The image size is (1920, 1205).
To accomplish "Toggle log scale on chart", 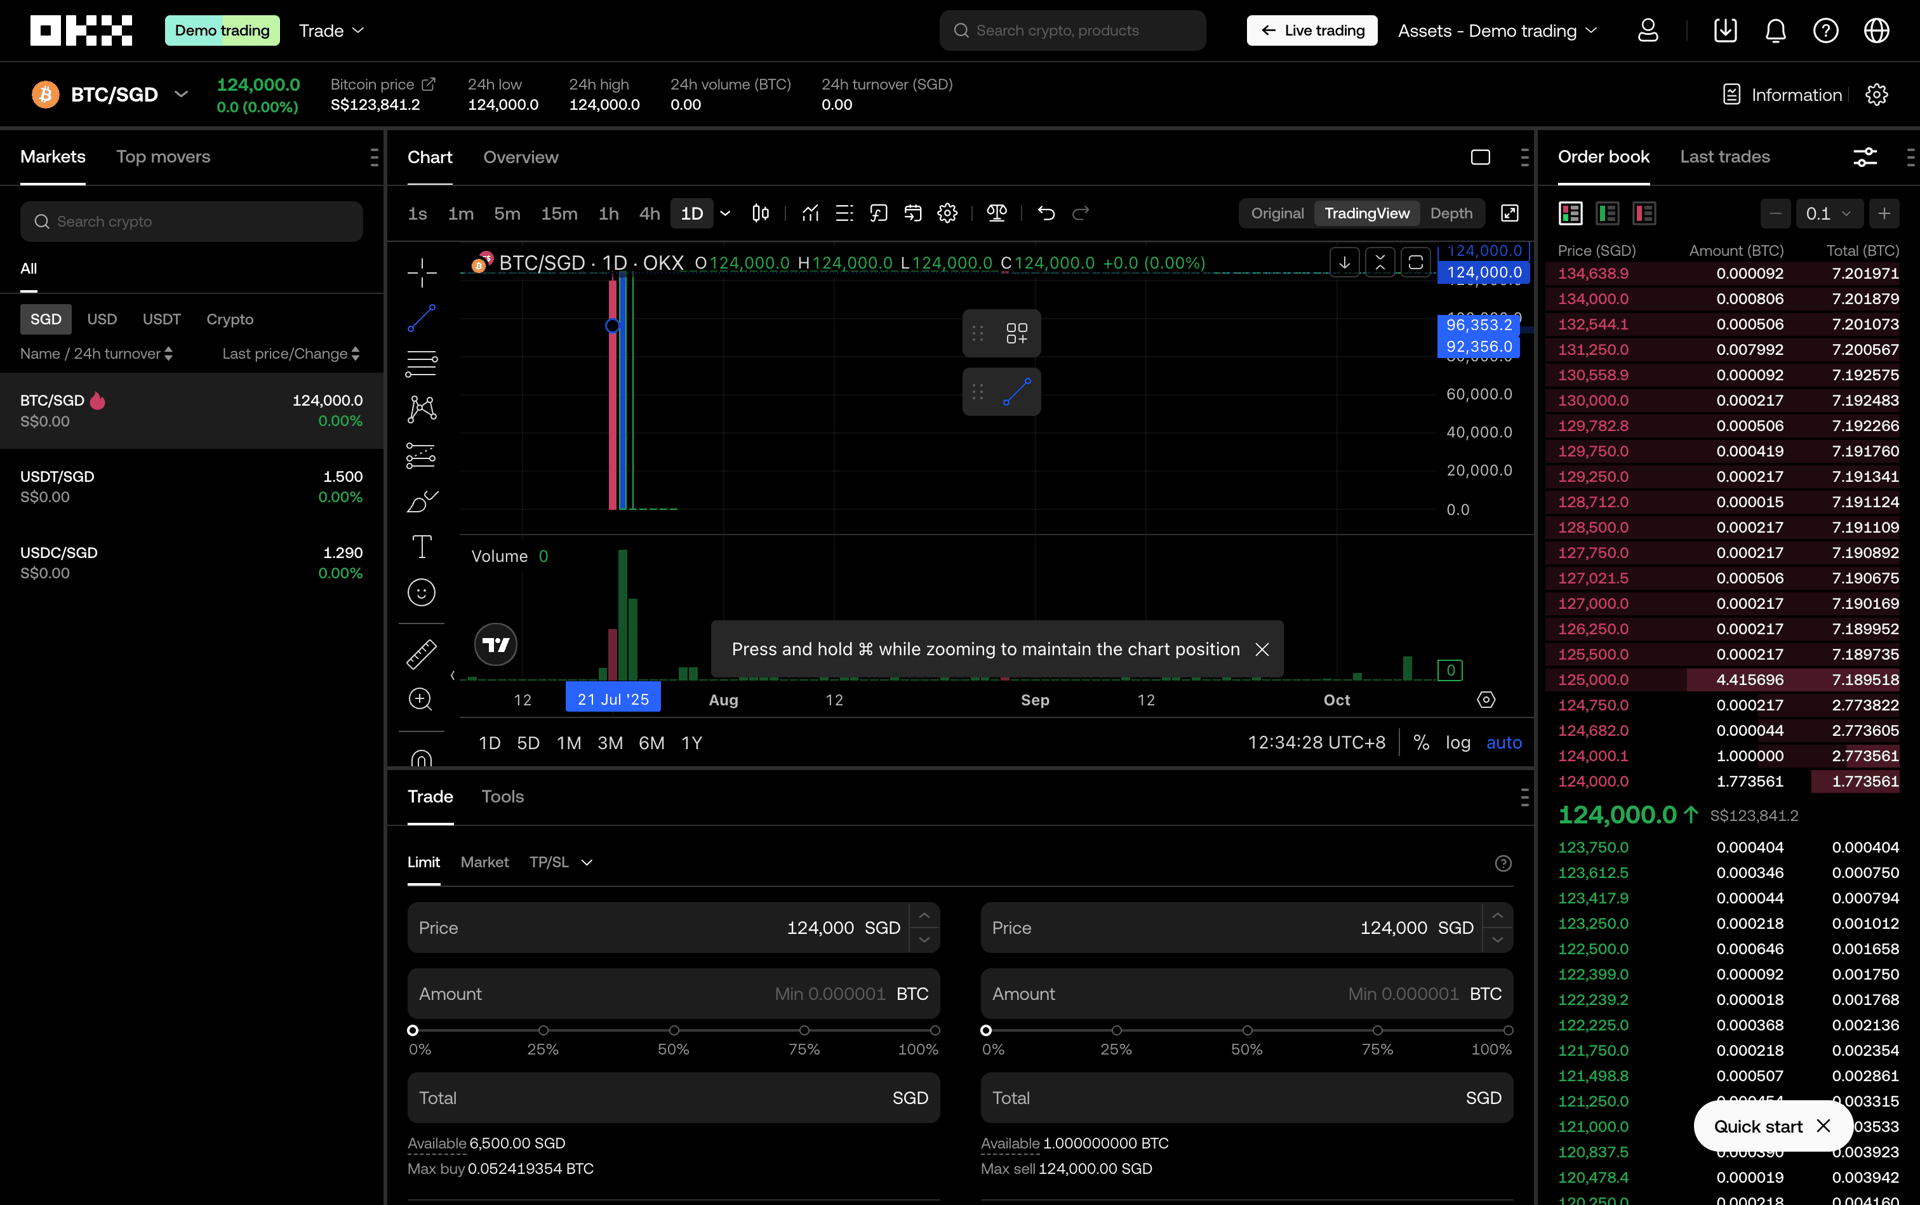I will [1458, 743].
